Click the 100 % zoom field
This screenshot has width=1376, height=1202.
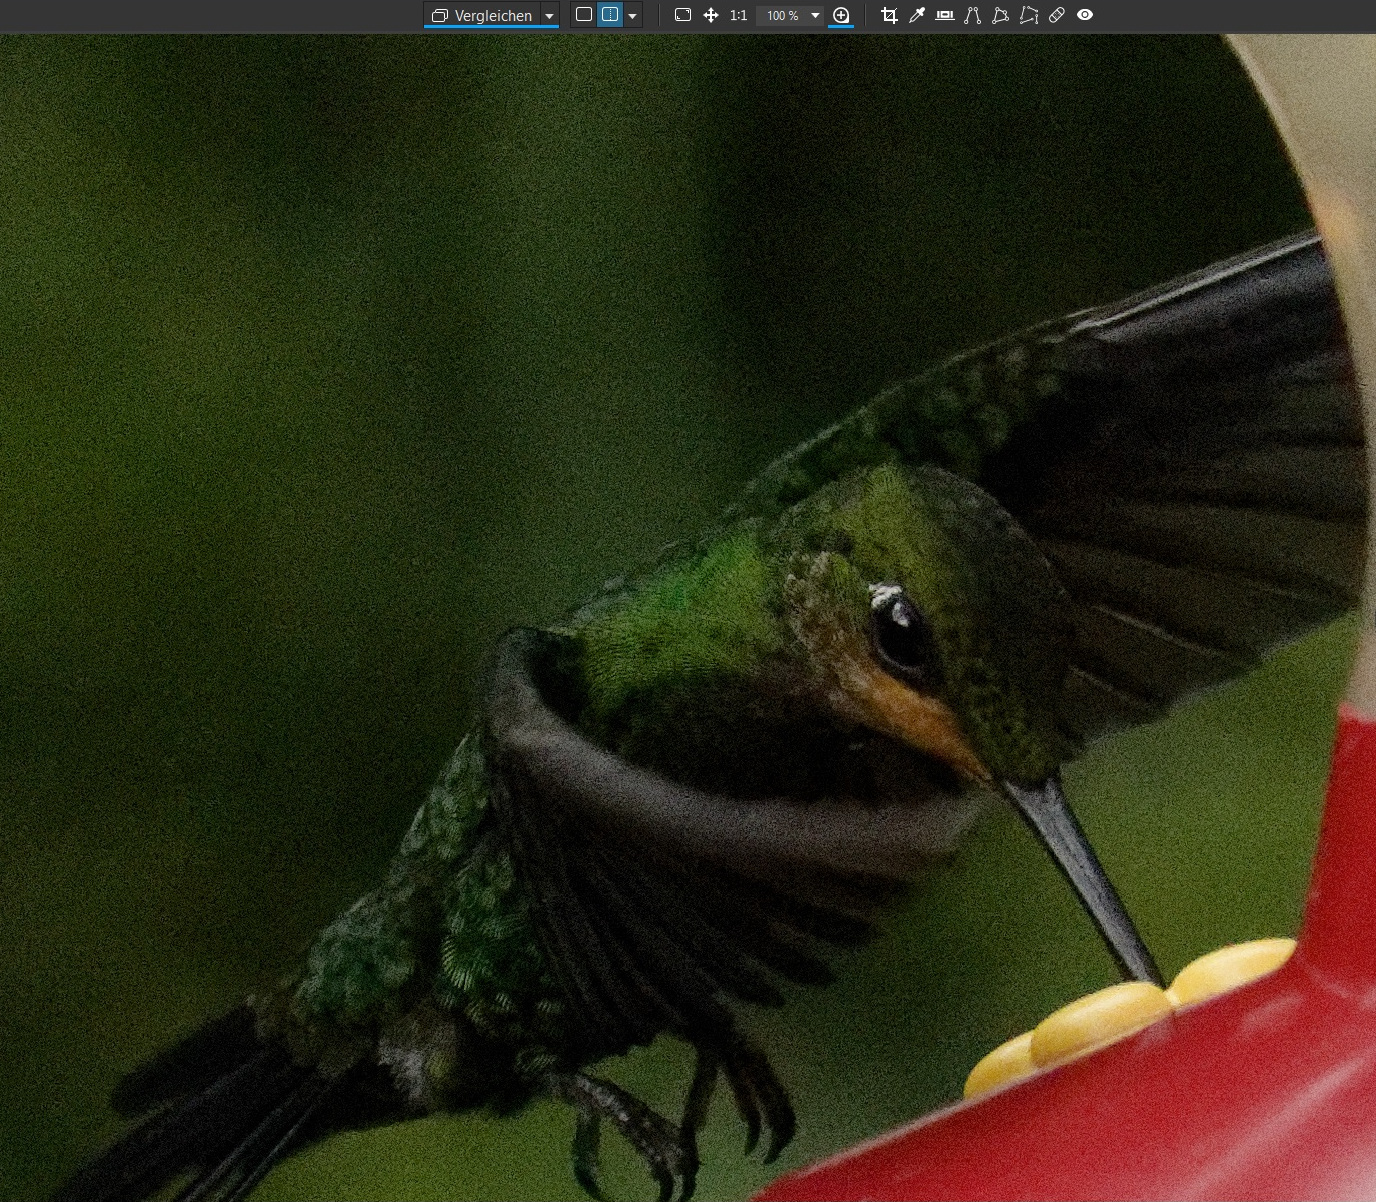(x=782, y=15)
